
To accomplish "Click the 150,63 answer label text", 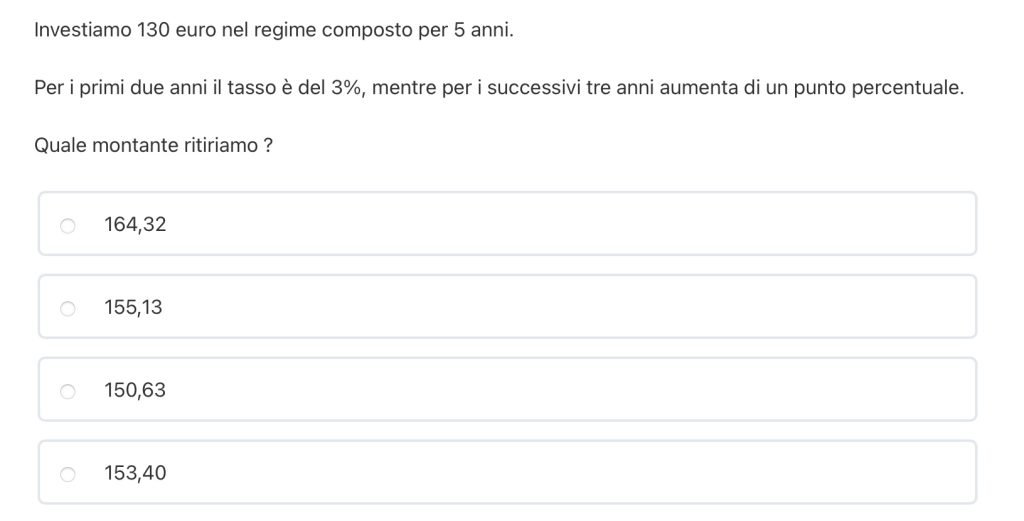I will click(135, 391).
